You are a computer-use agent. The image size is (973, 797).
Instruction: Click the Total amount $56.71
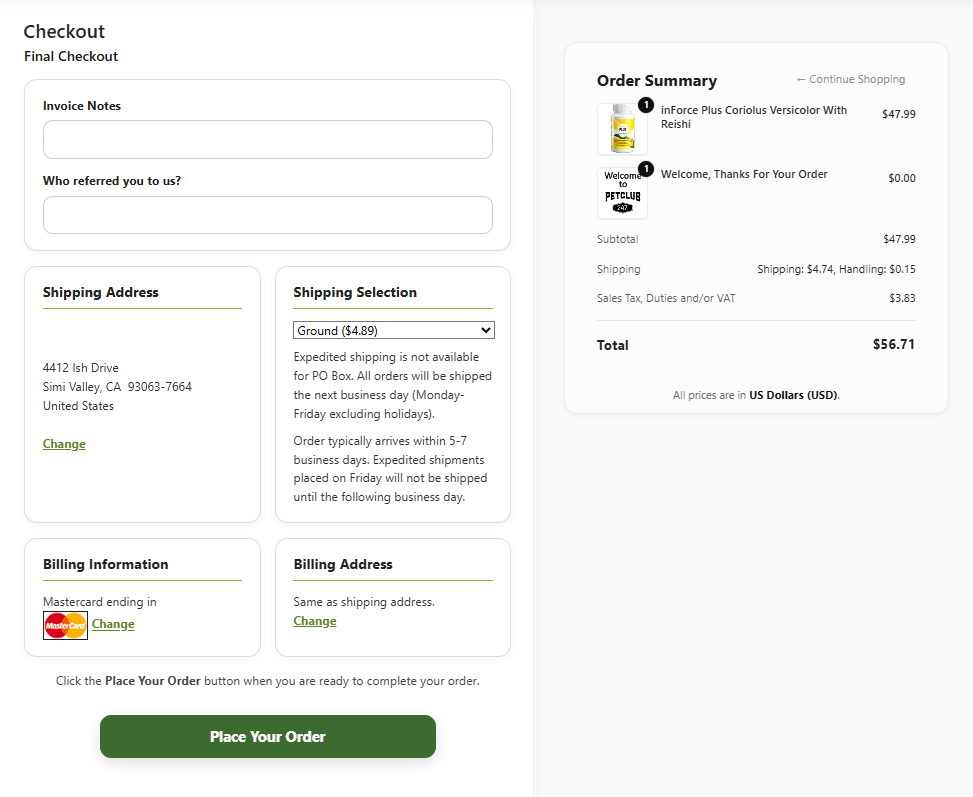(x=894, y=344)
